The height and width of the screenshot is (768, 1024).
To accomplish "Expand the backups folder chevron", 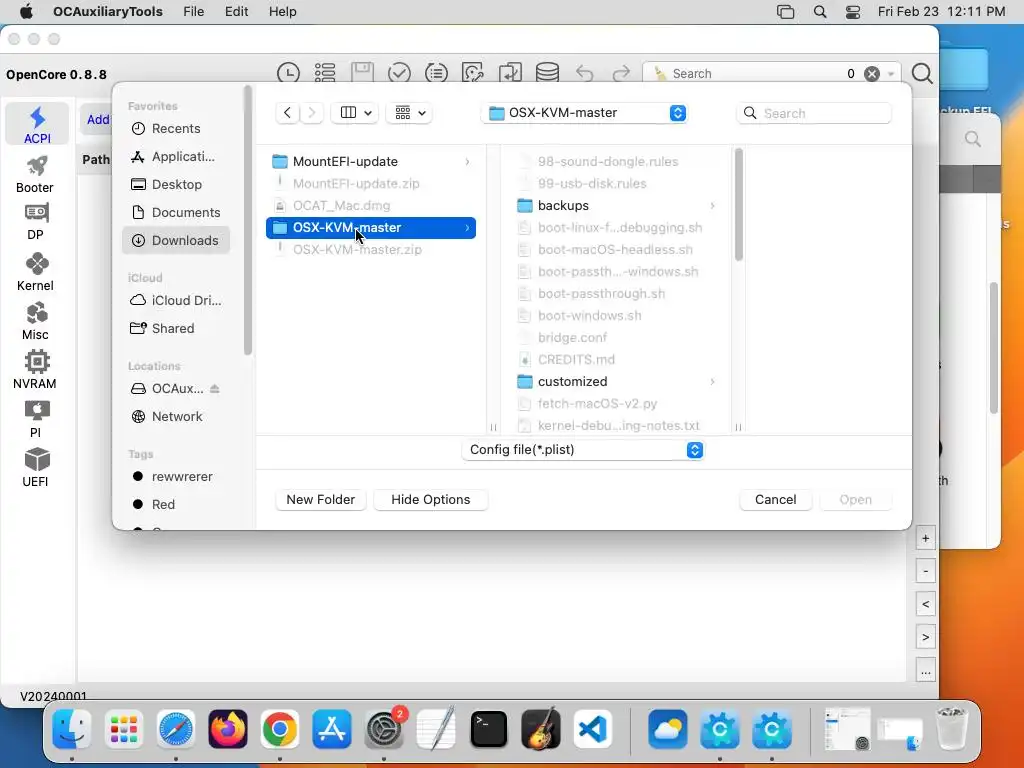I will (712, 206).
